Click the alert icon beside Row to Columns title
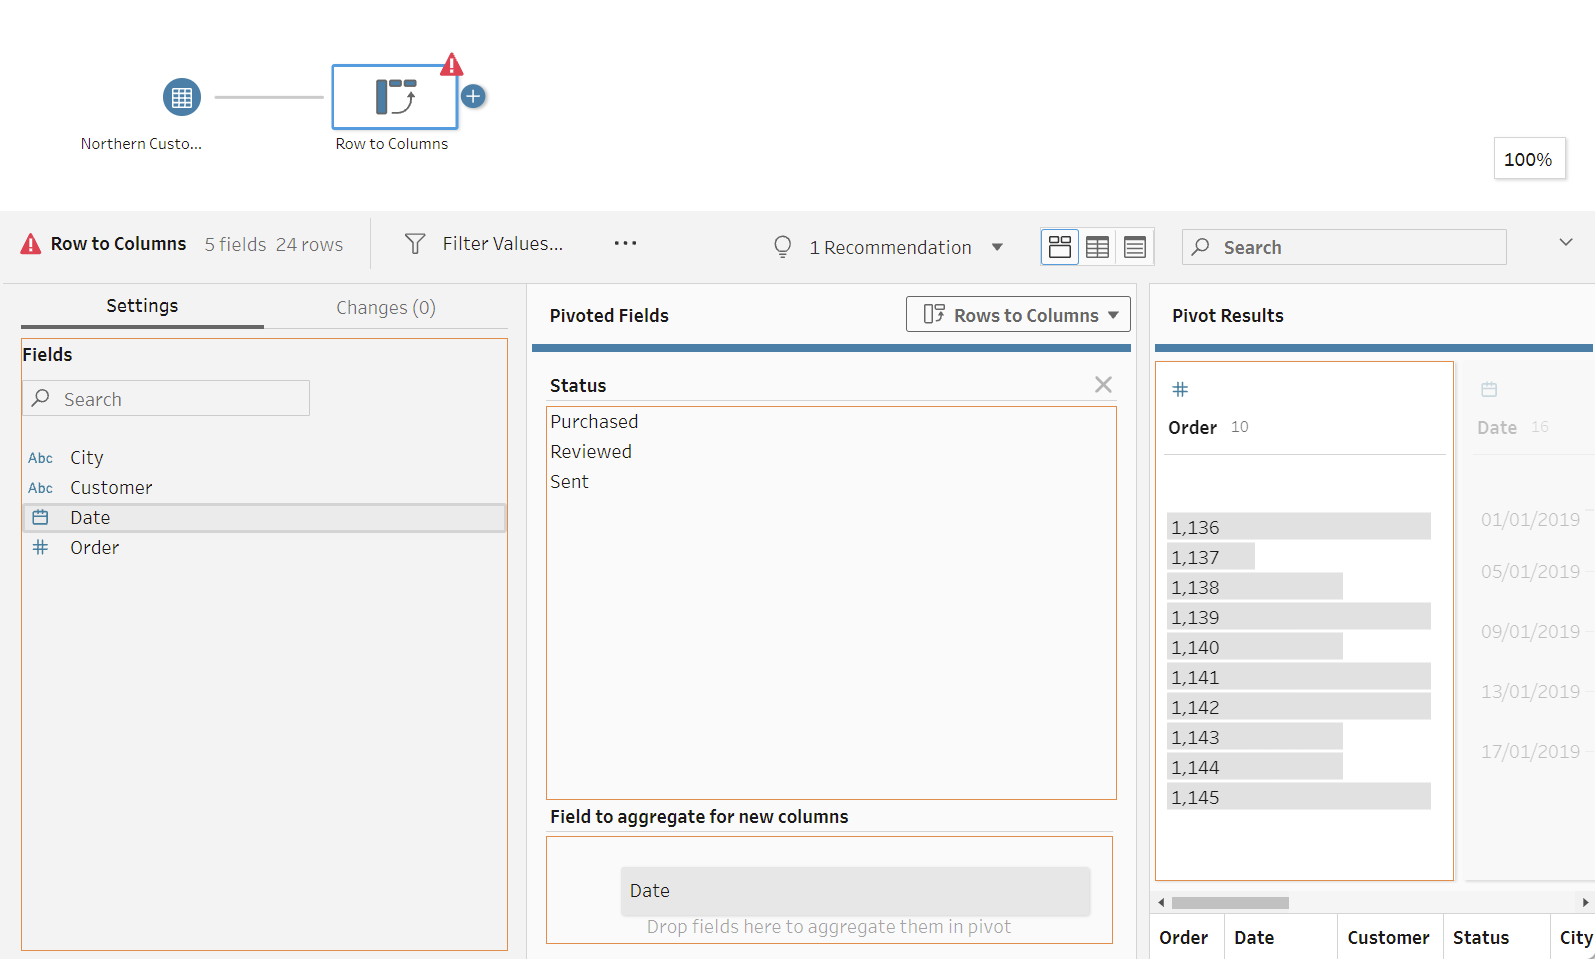This screenshot has height=959, width=1595. (x=31, y=243)
